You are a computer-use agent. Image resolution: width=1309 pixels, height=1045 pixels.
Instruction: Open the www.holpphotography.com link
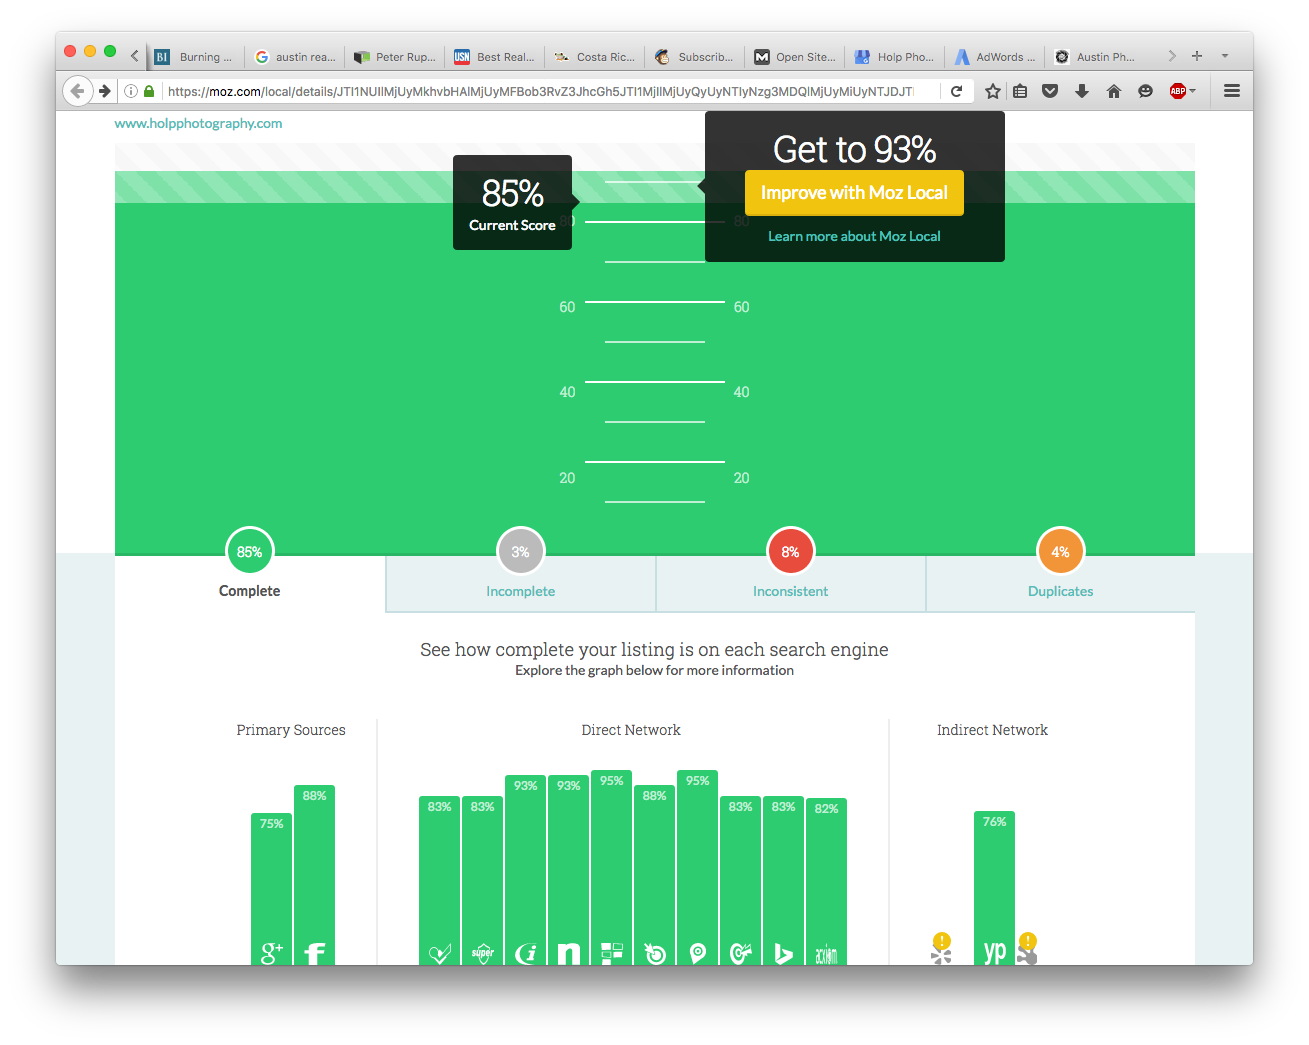[x=198, y=123]
